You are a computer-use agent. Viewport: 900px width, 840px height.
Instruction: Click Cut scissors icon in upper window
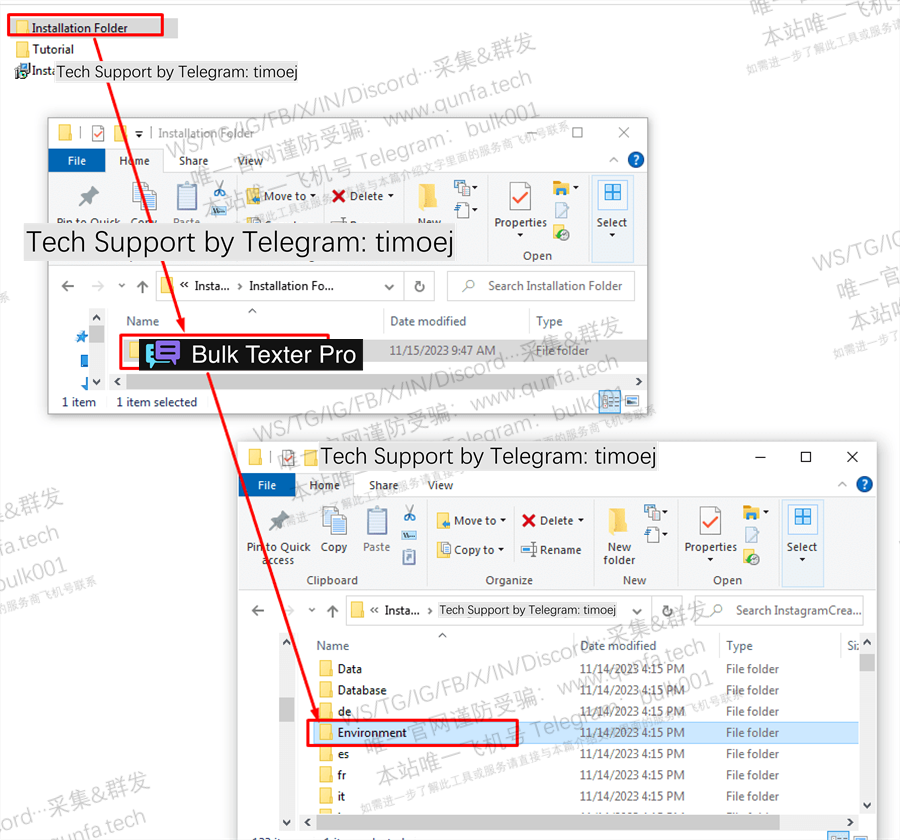219,189
